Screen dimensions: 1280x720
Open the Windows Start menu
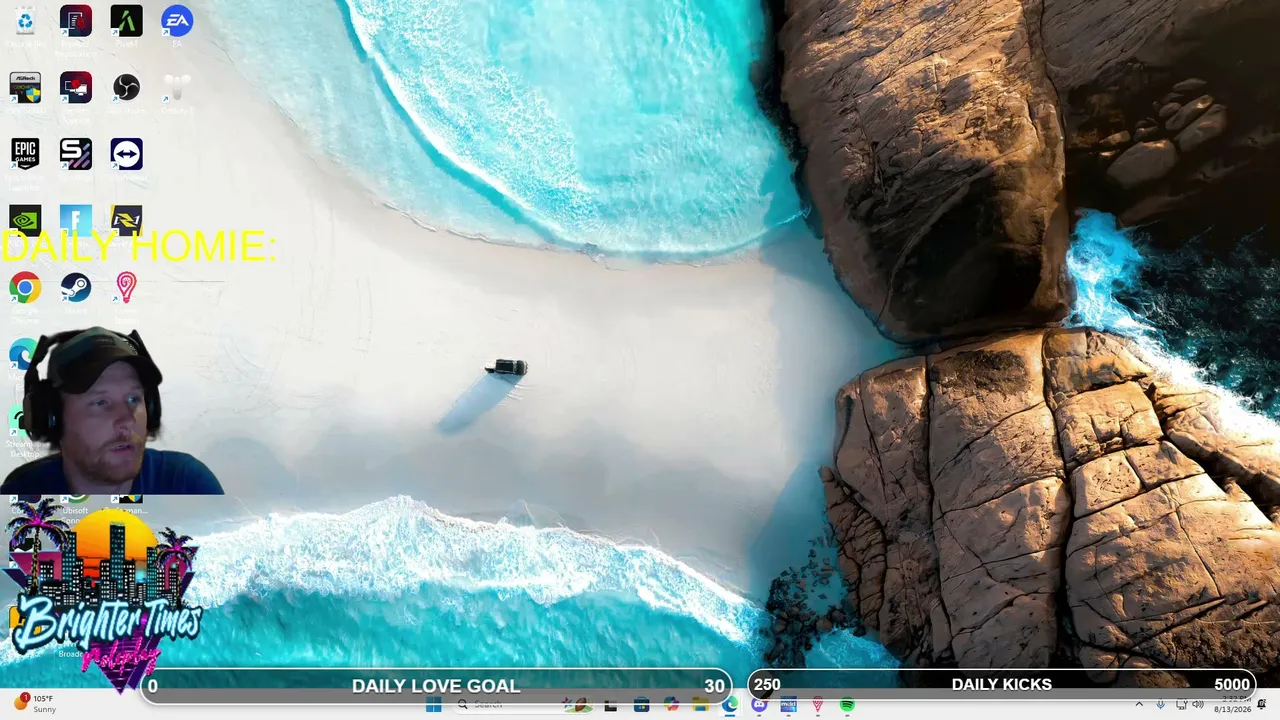coord(433,705)
